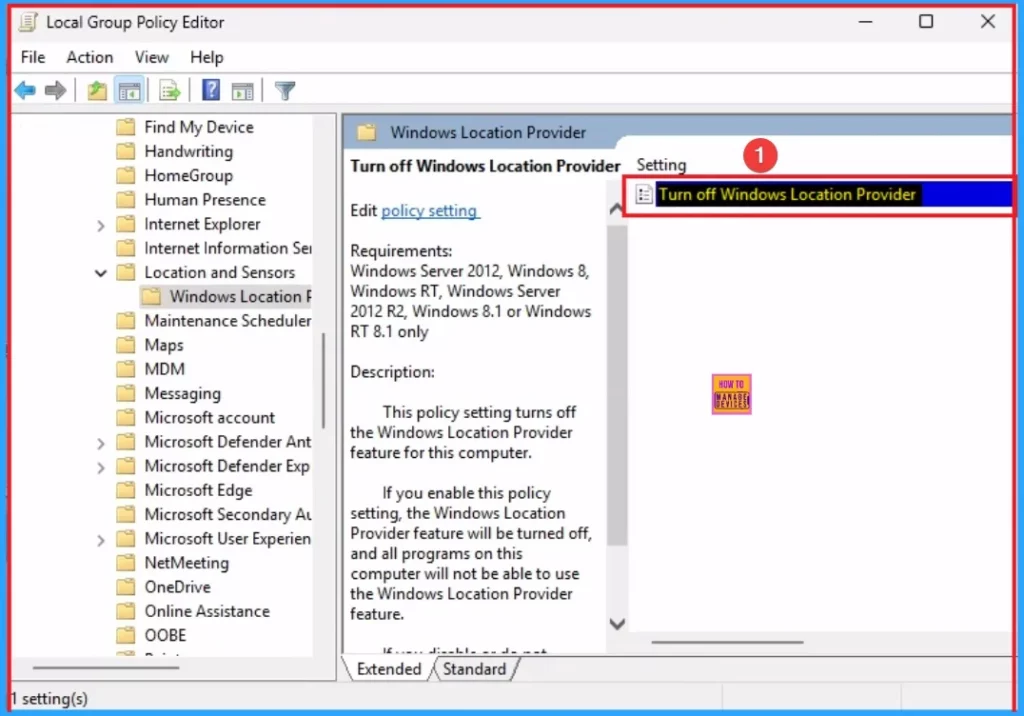Screen dimensions: 1024x716
Task: Toggle the Show/Hide Console Tree icon
Action: pyautogui.click(x=129, y=90)
